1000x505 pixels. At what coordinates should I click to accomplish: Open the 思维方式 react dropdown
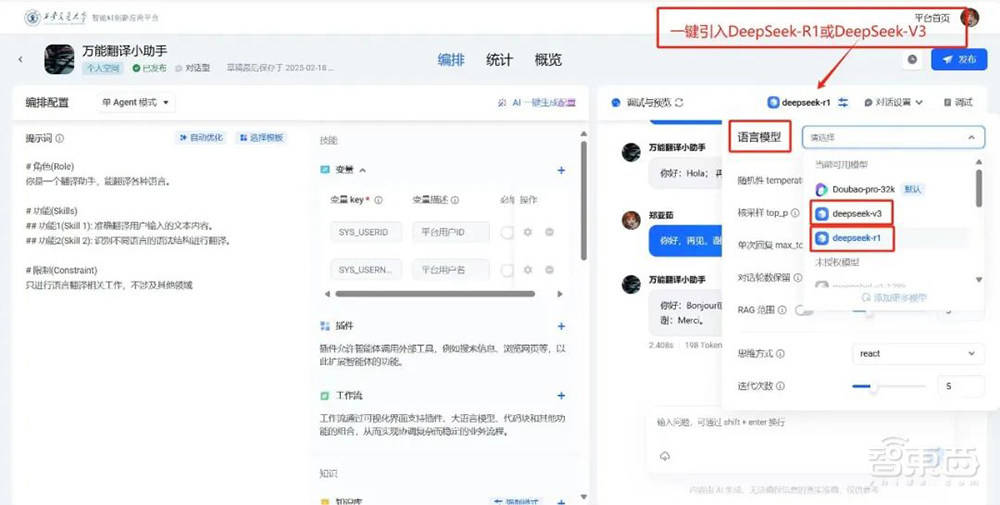[917, 353]
